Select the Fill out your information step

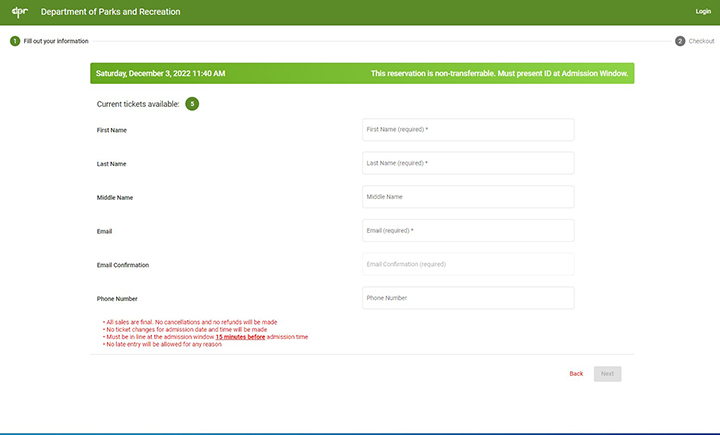(x=56, y=41)
